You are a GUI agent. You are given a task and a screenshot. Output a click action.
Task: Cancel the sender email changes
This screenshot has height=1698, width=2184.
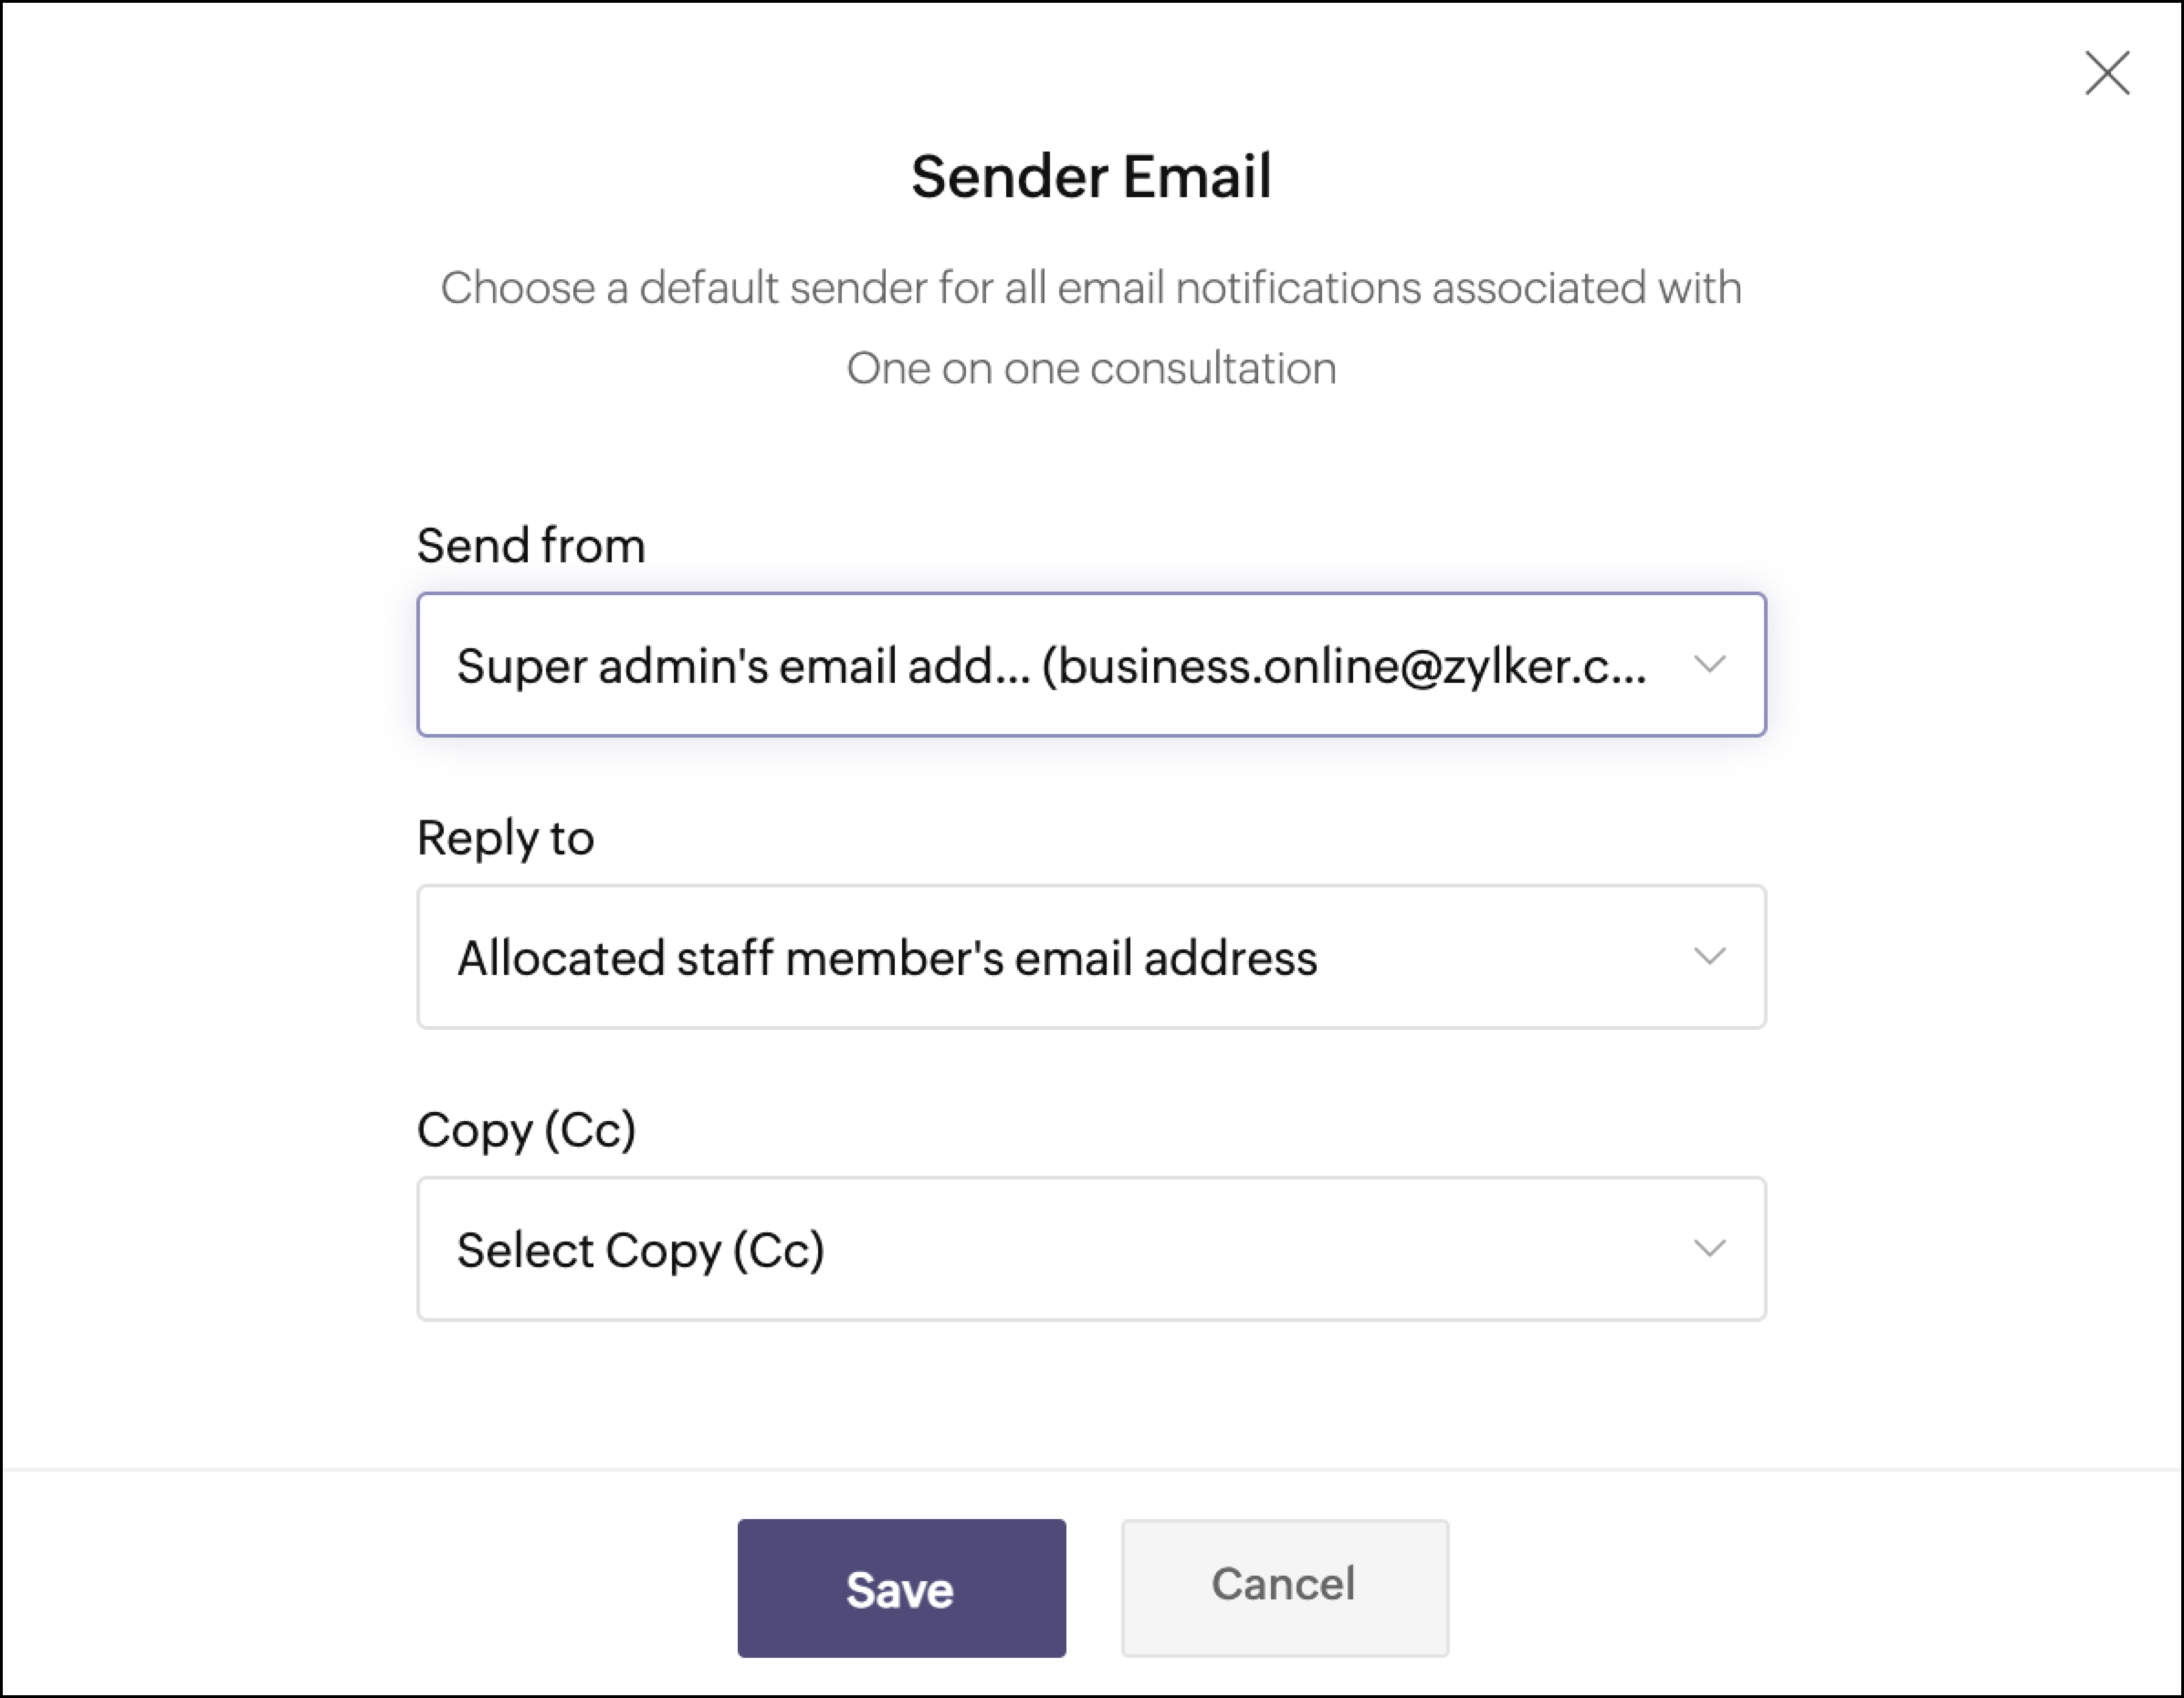pos(1284,1588)
